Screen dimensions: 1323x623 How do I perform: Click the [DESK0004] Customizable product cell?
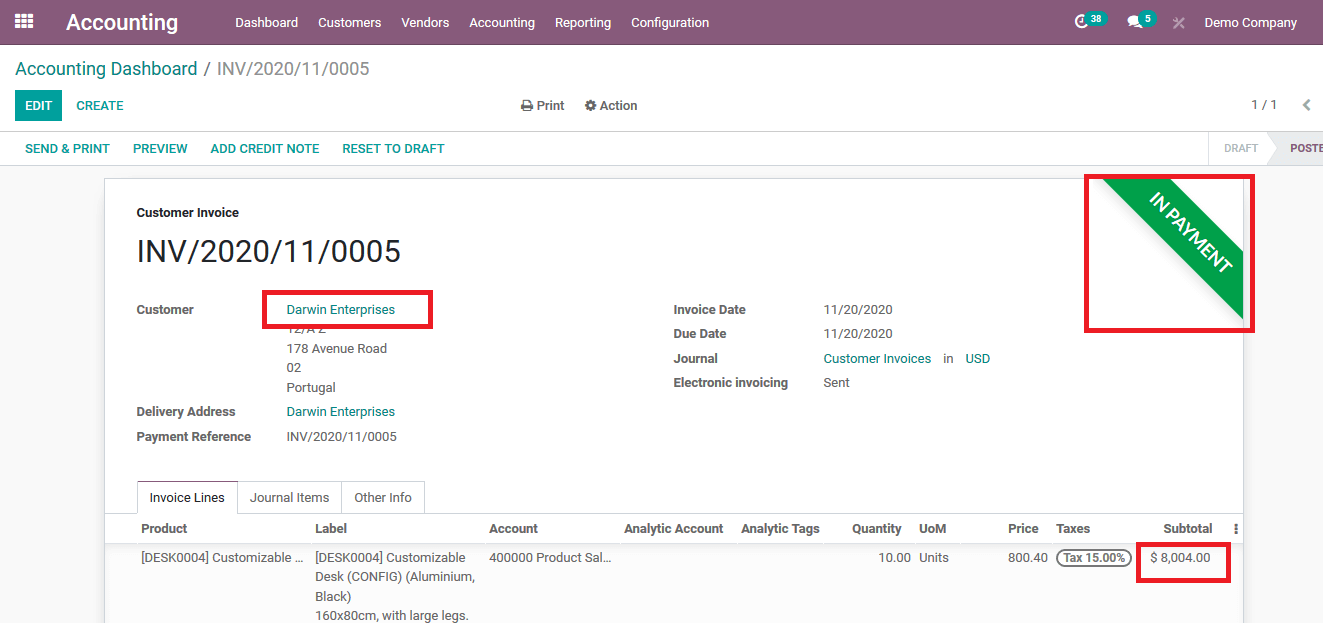point(222,558)
